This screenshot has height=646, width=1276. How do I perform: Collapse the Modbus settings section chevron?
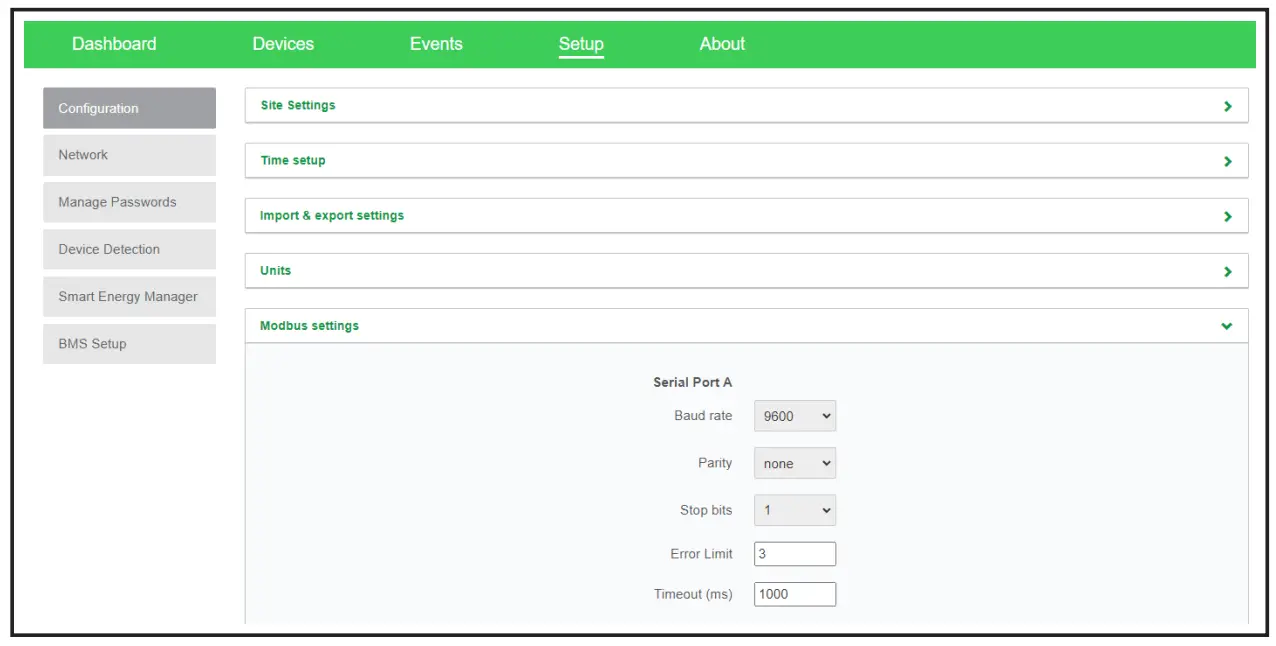pyautogui.click(x=1229, y=325)
